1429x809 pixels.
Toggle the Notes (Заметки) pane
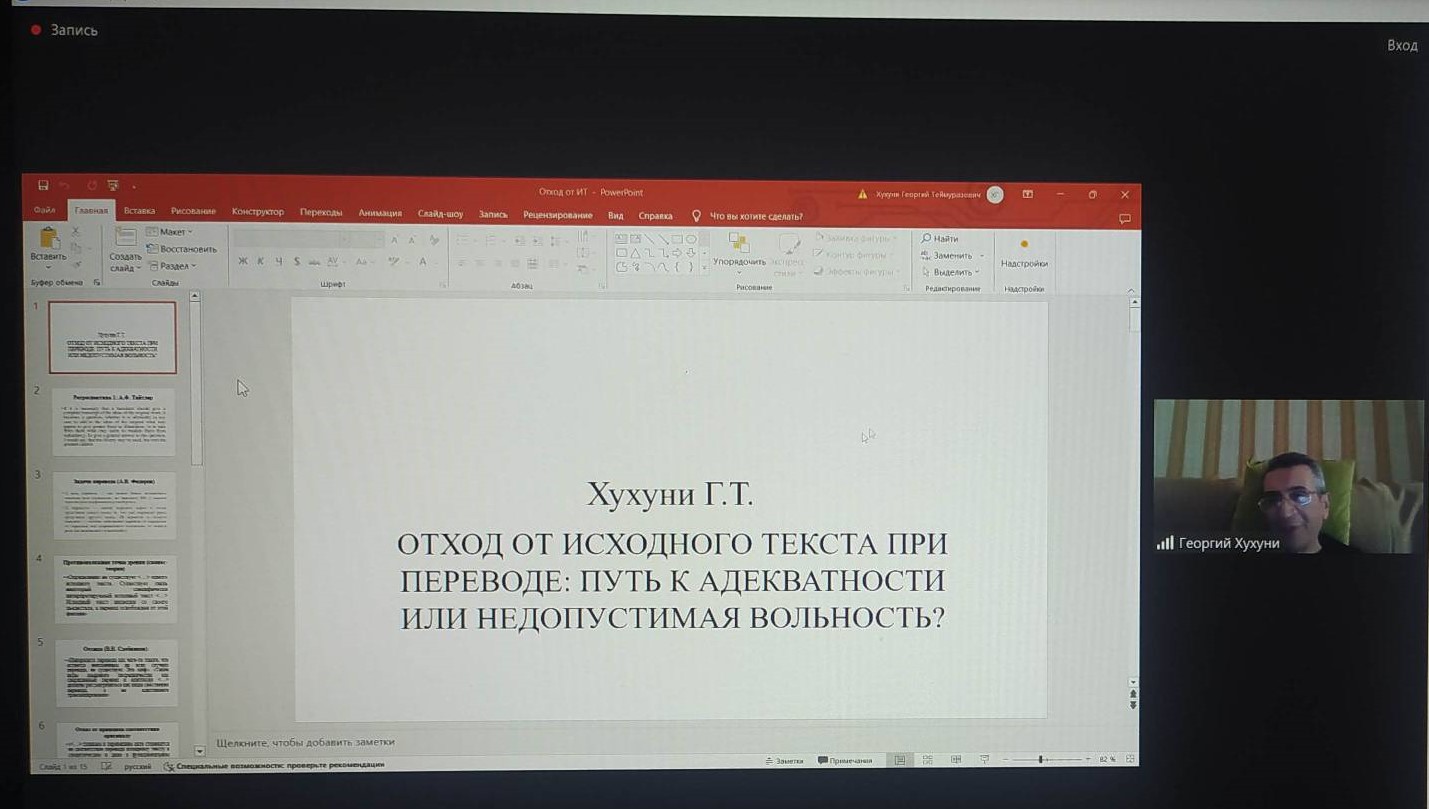pos(783,761)
